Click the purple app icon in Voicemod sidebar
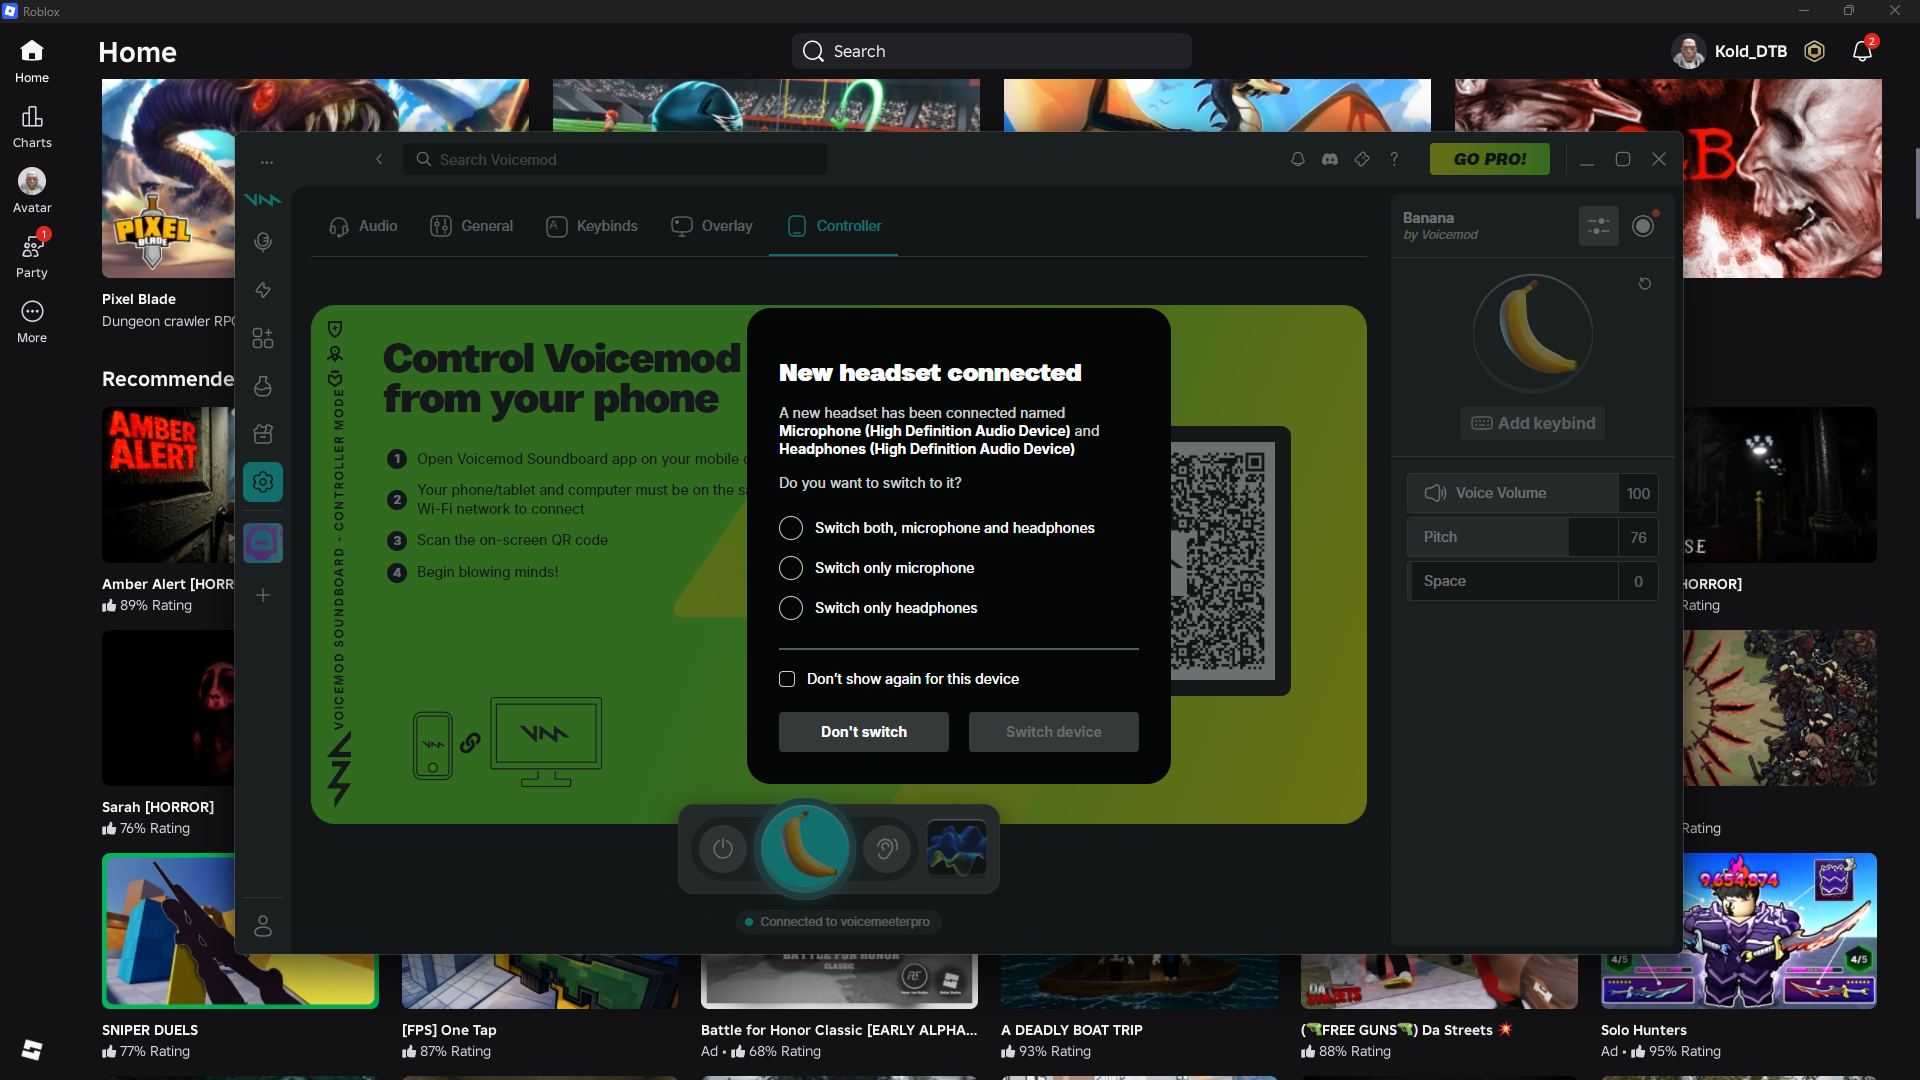 (x=263, y=543)
